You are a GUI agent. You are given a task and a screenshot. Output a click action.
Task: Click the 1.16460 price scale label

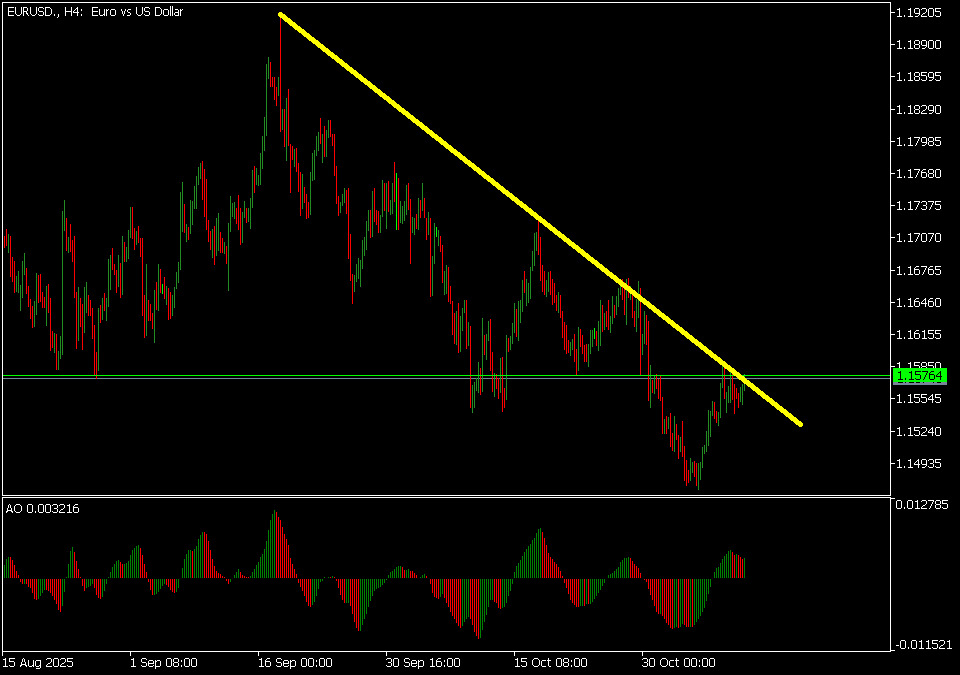pyautogui.click(x=918, y=302)
